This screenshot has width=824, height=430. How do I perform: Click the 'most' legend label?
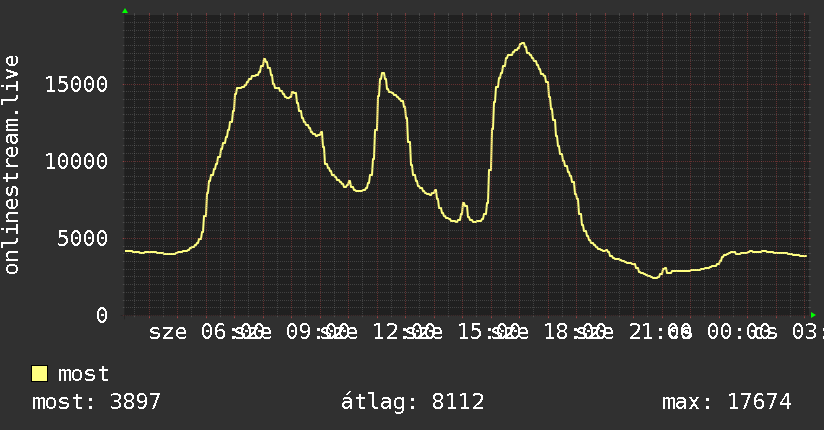(83, 374)
